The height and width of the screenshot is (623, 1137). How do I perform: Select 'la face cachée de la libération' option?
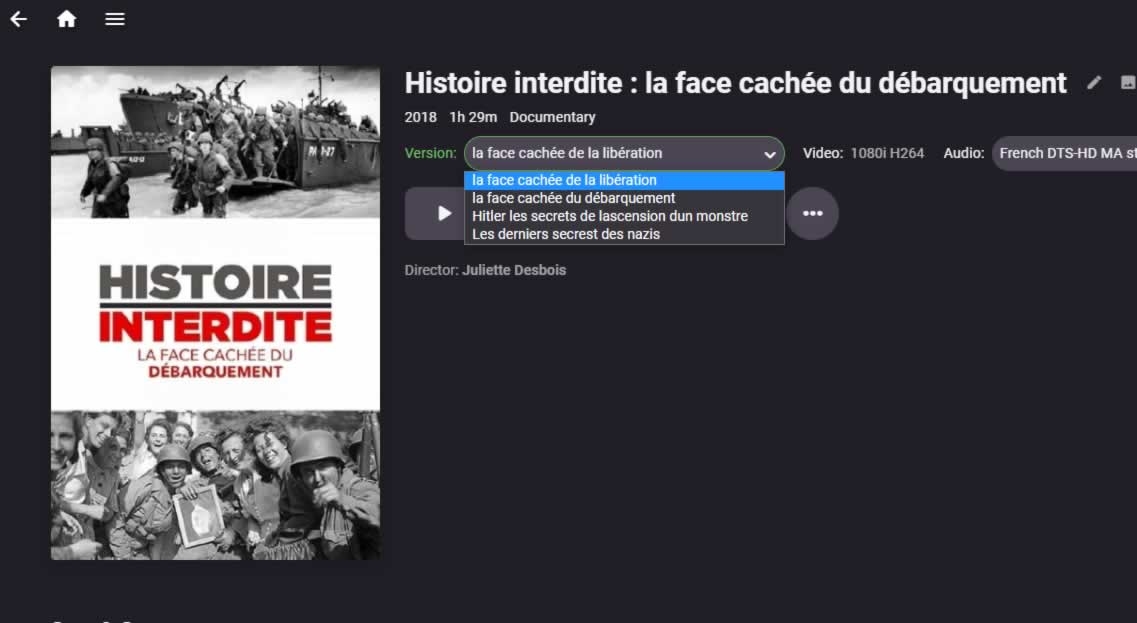624,180
